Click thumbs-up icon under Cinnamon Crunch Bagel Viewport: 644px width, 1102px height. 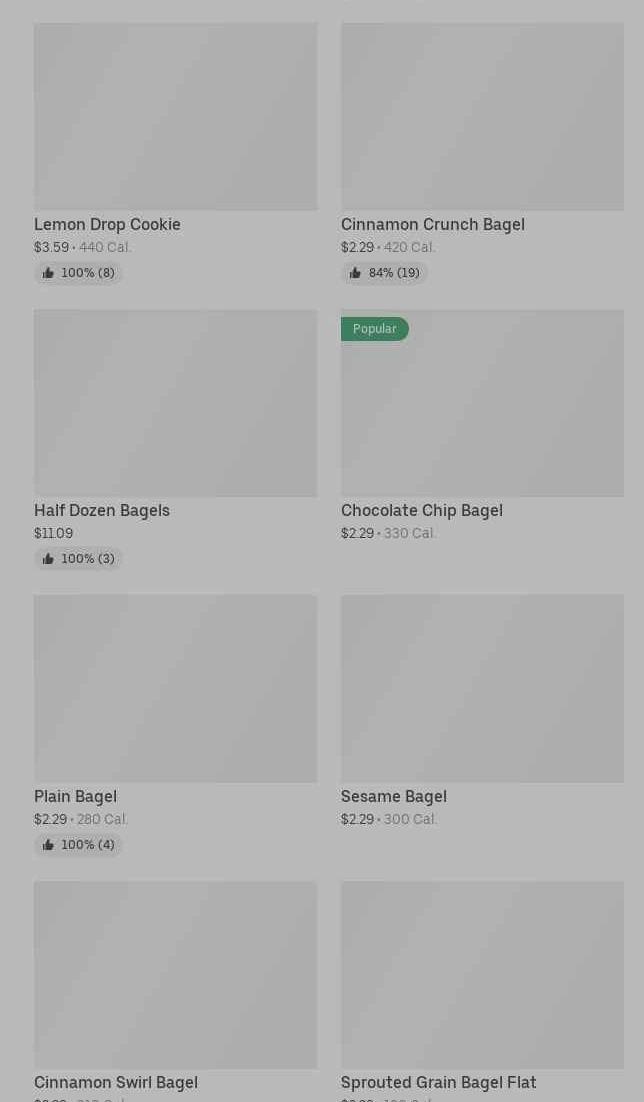pos(355,273)
